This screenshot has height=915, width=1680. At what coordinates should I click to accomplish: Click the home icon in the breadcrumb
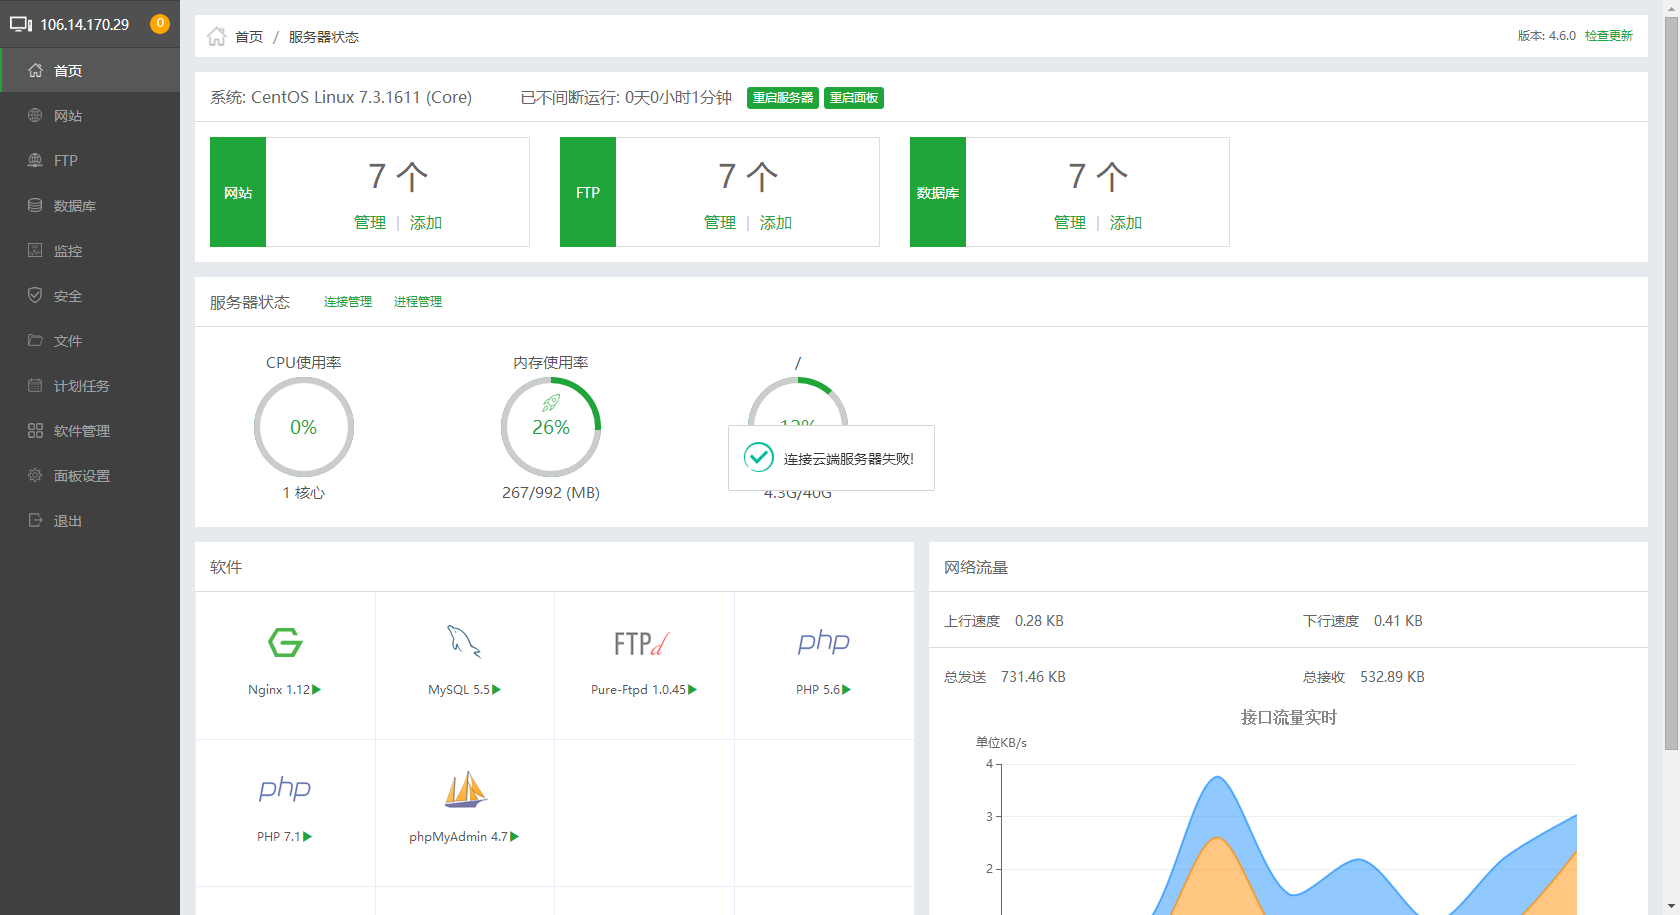pos(216,37)
